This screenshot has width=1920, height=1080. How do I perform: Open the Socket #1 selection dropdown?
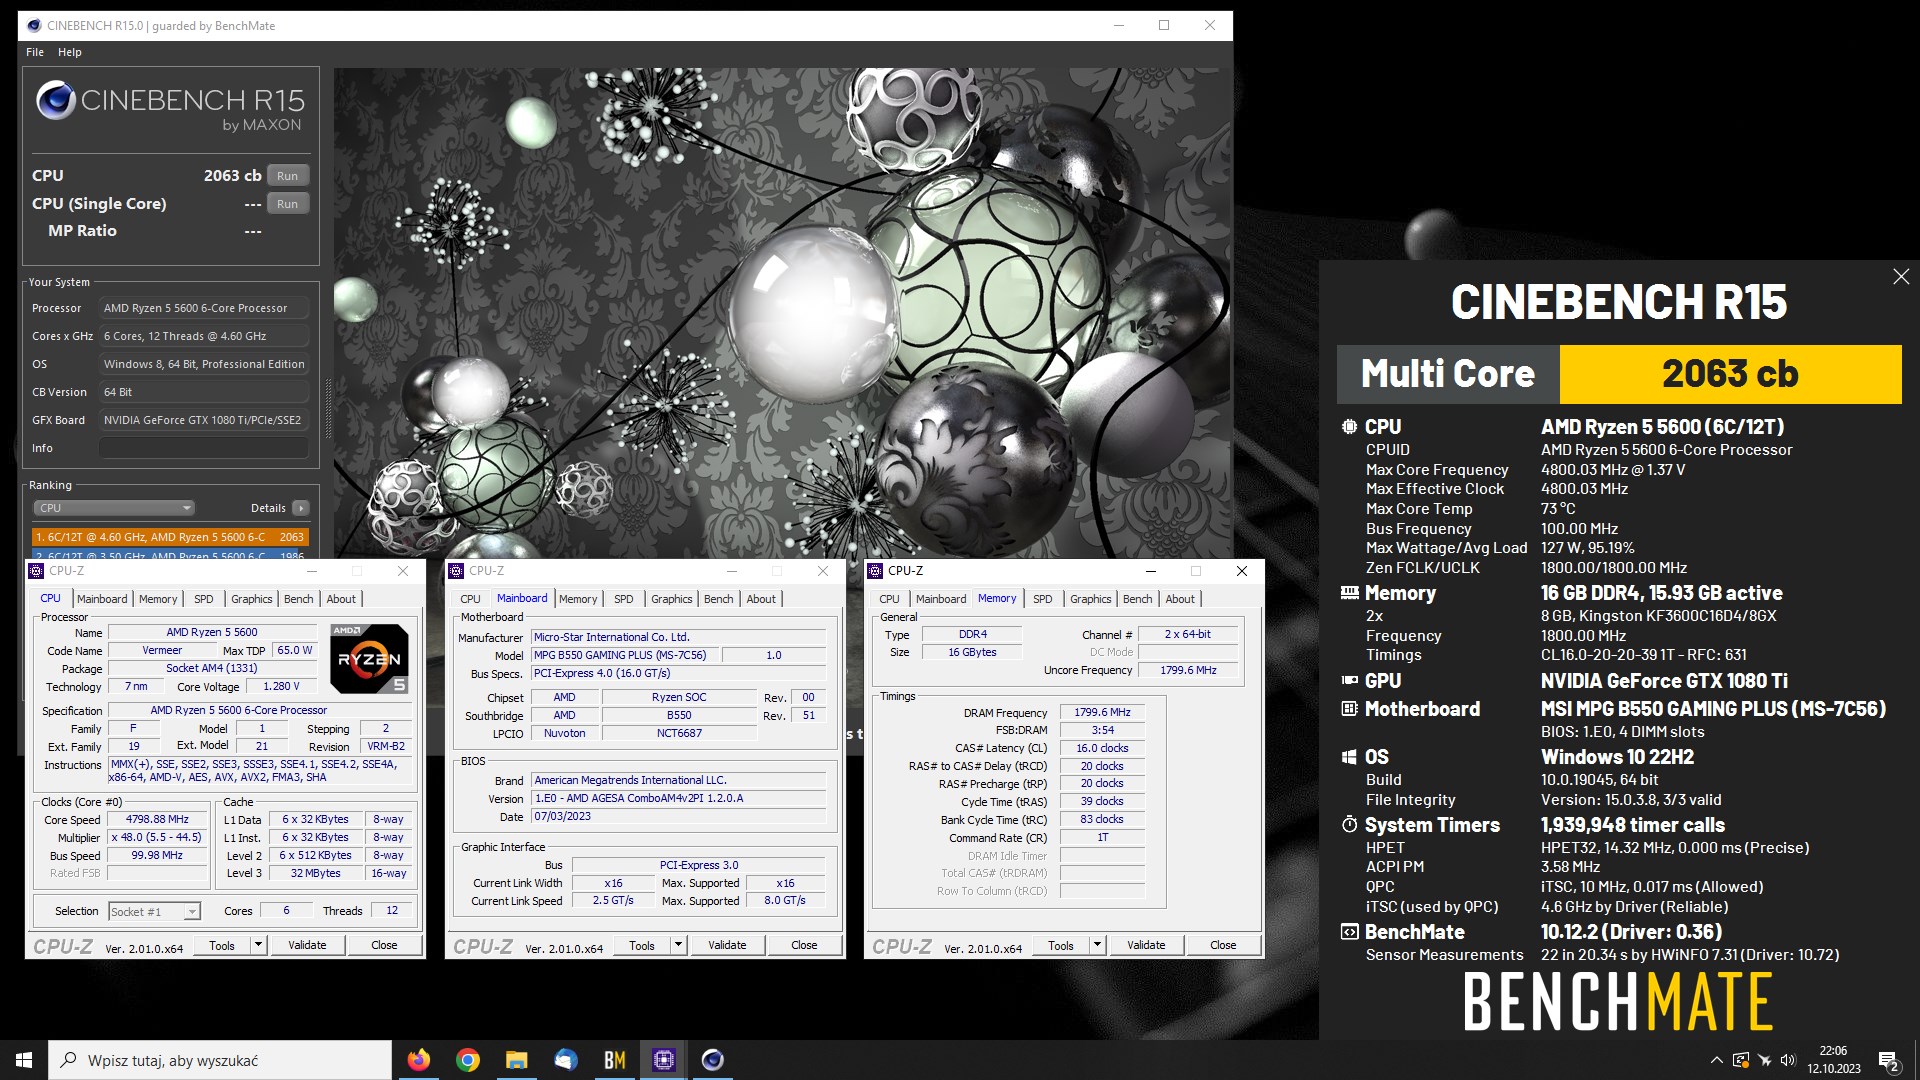point(154,911)
